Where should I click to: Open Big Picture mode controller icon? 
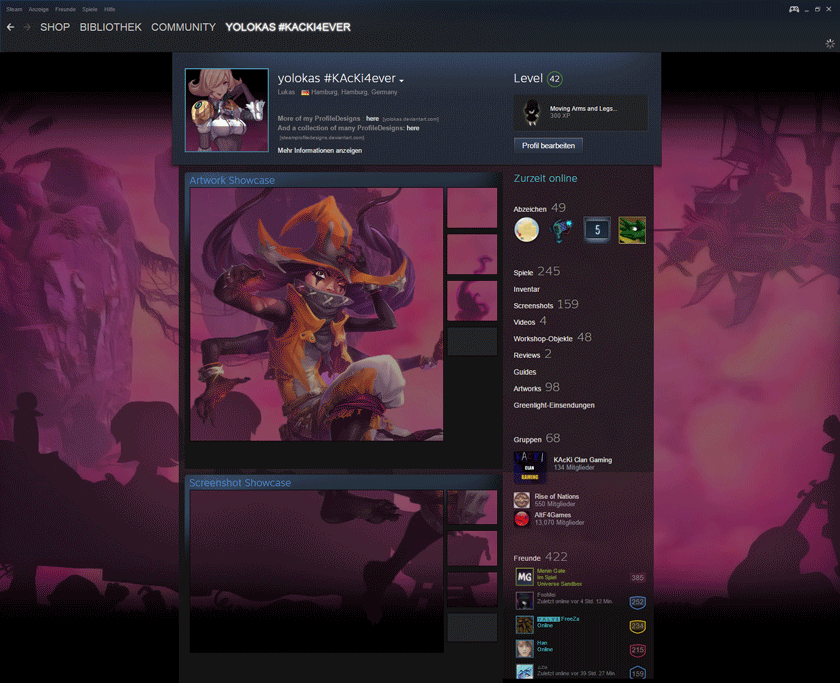click(x=794, y=9)
